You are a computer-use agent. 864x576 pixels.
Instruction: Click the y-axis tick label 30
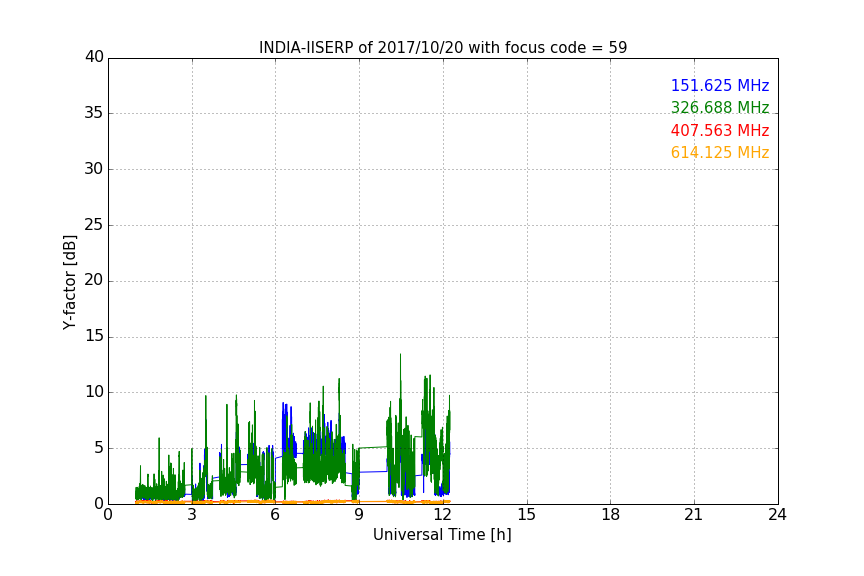pyautogui.click(x=94, y=169)
